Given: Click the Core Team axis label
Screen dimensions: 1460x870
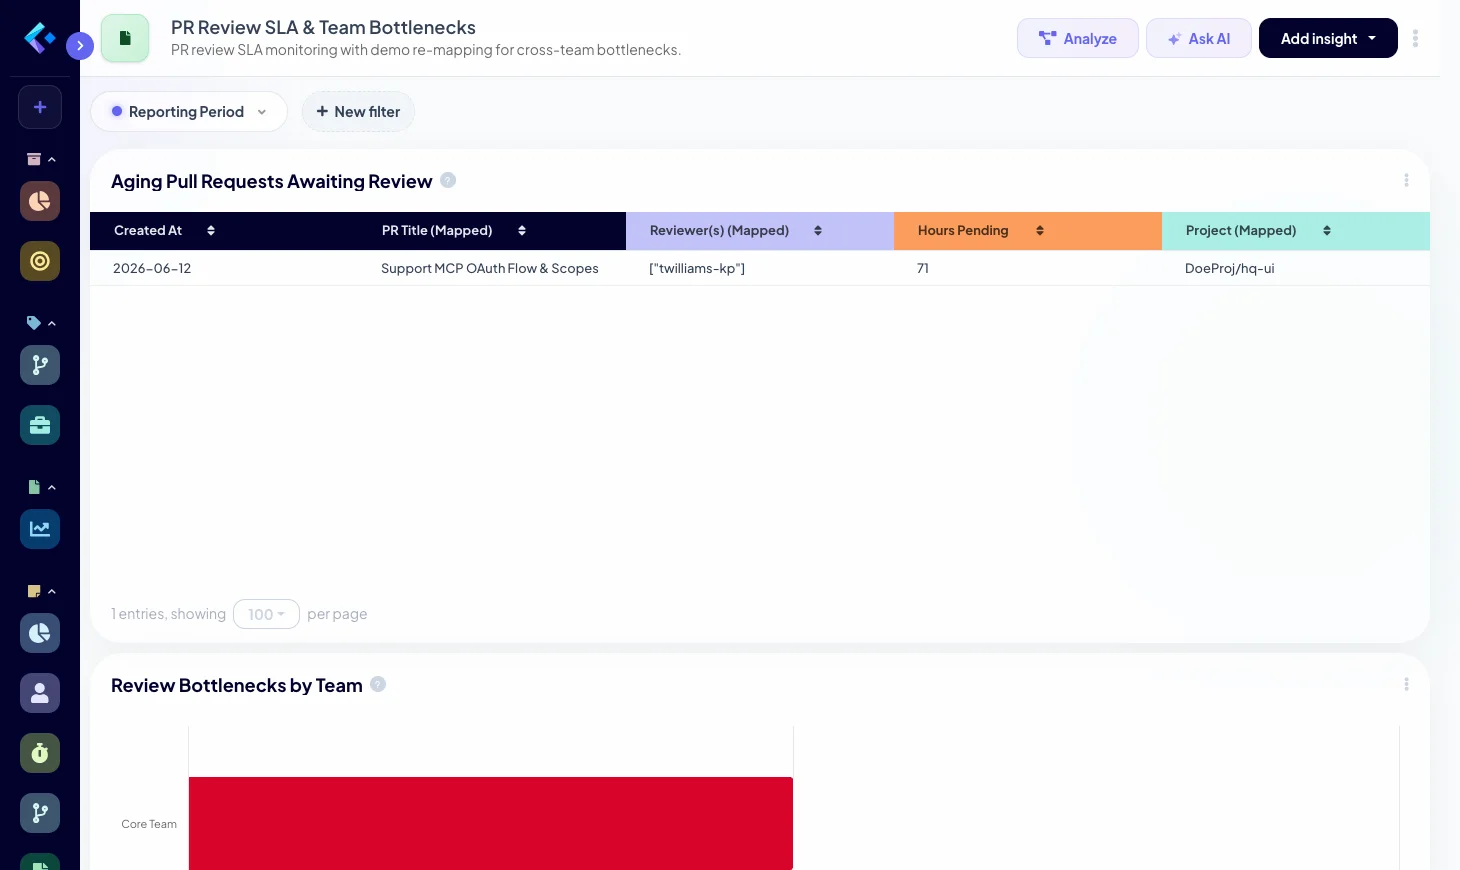Looking at the screenshot, I should pos(149,824).
